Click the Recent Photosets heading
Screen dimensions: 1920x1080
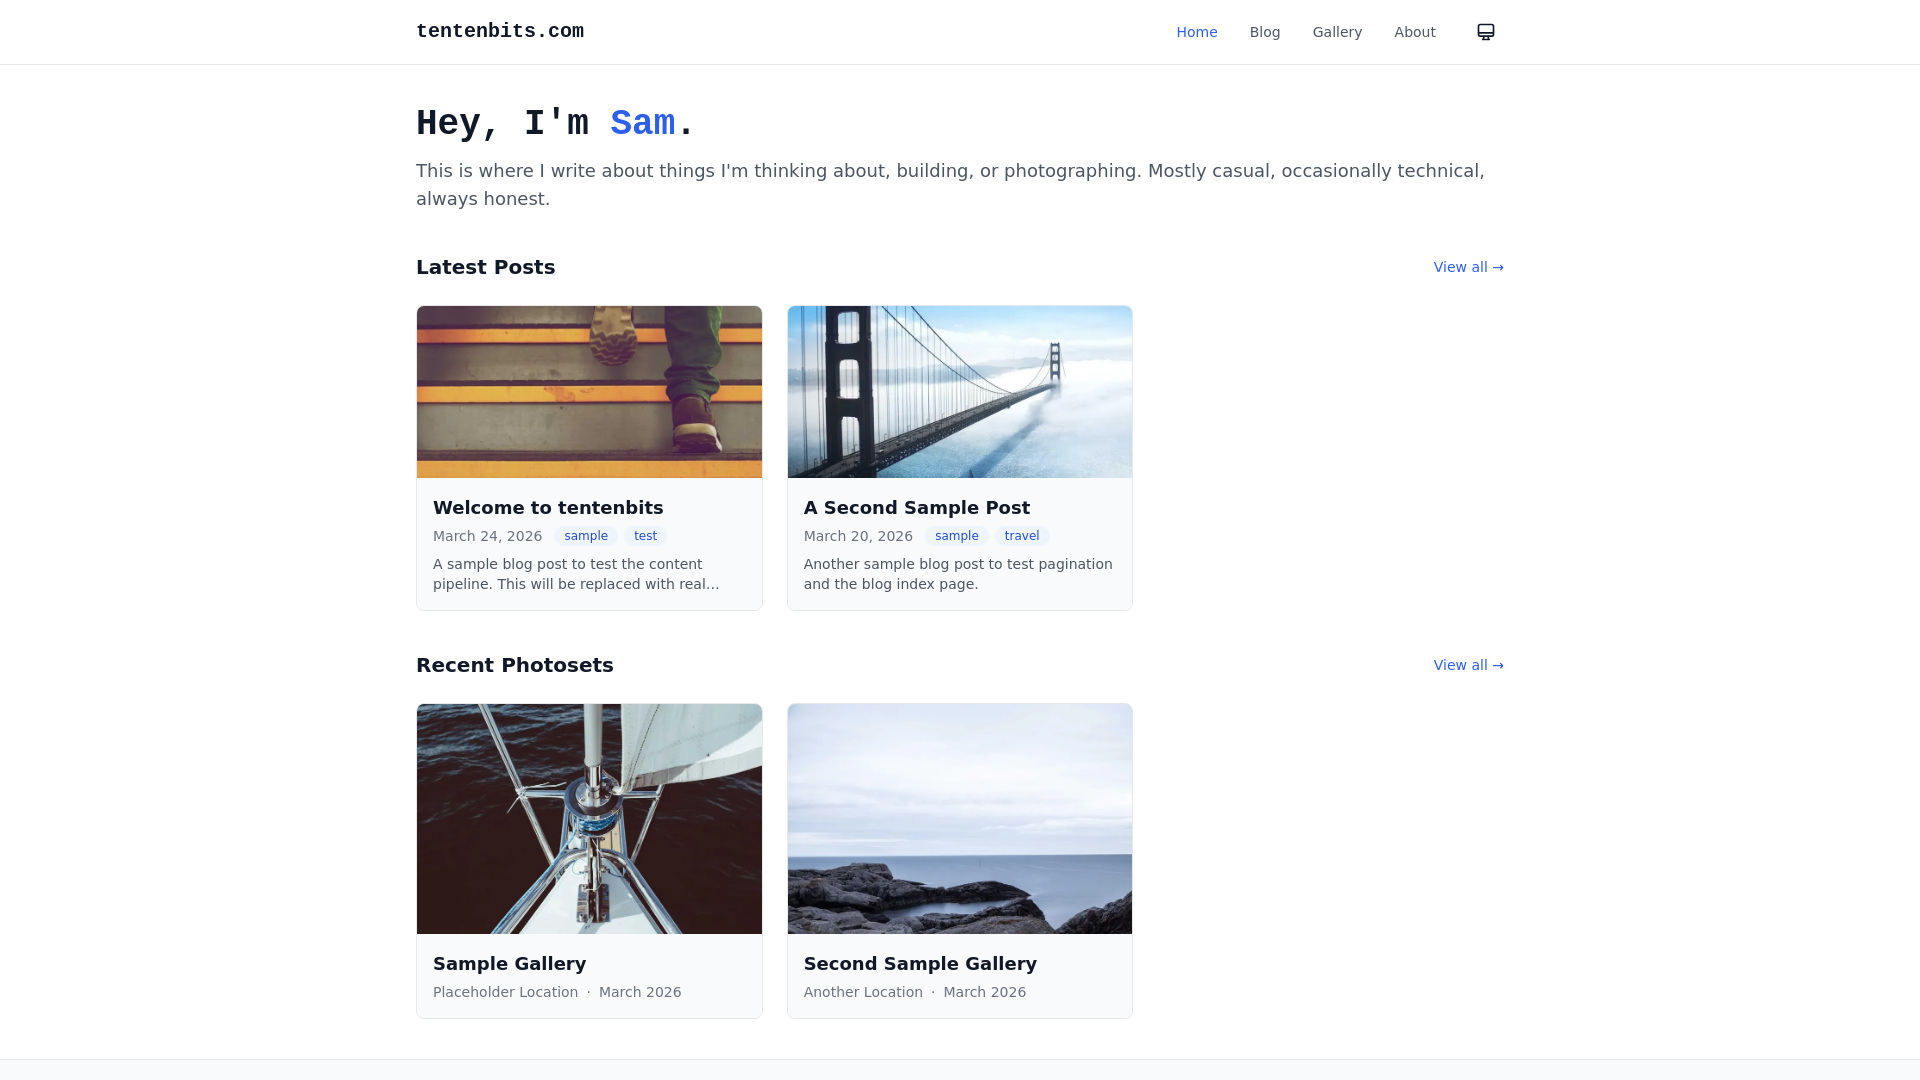[x=515, y=665]
